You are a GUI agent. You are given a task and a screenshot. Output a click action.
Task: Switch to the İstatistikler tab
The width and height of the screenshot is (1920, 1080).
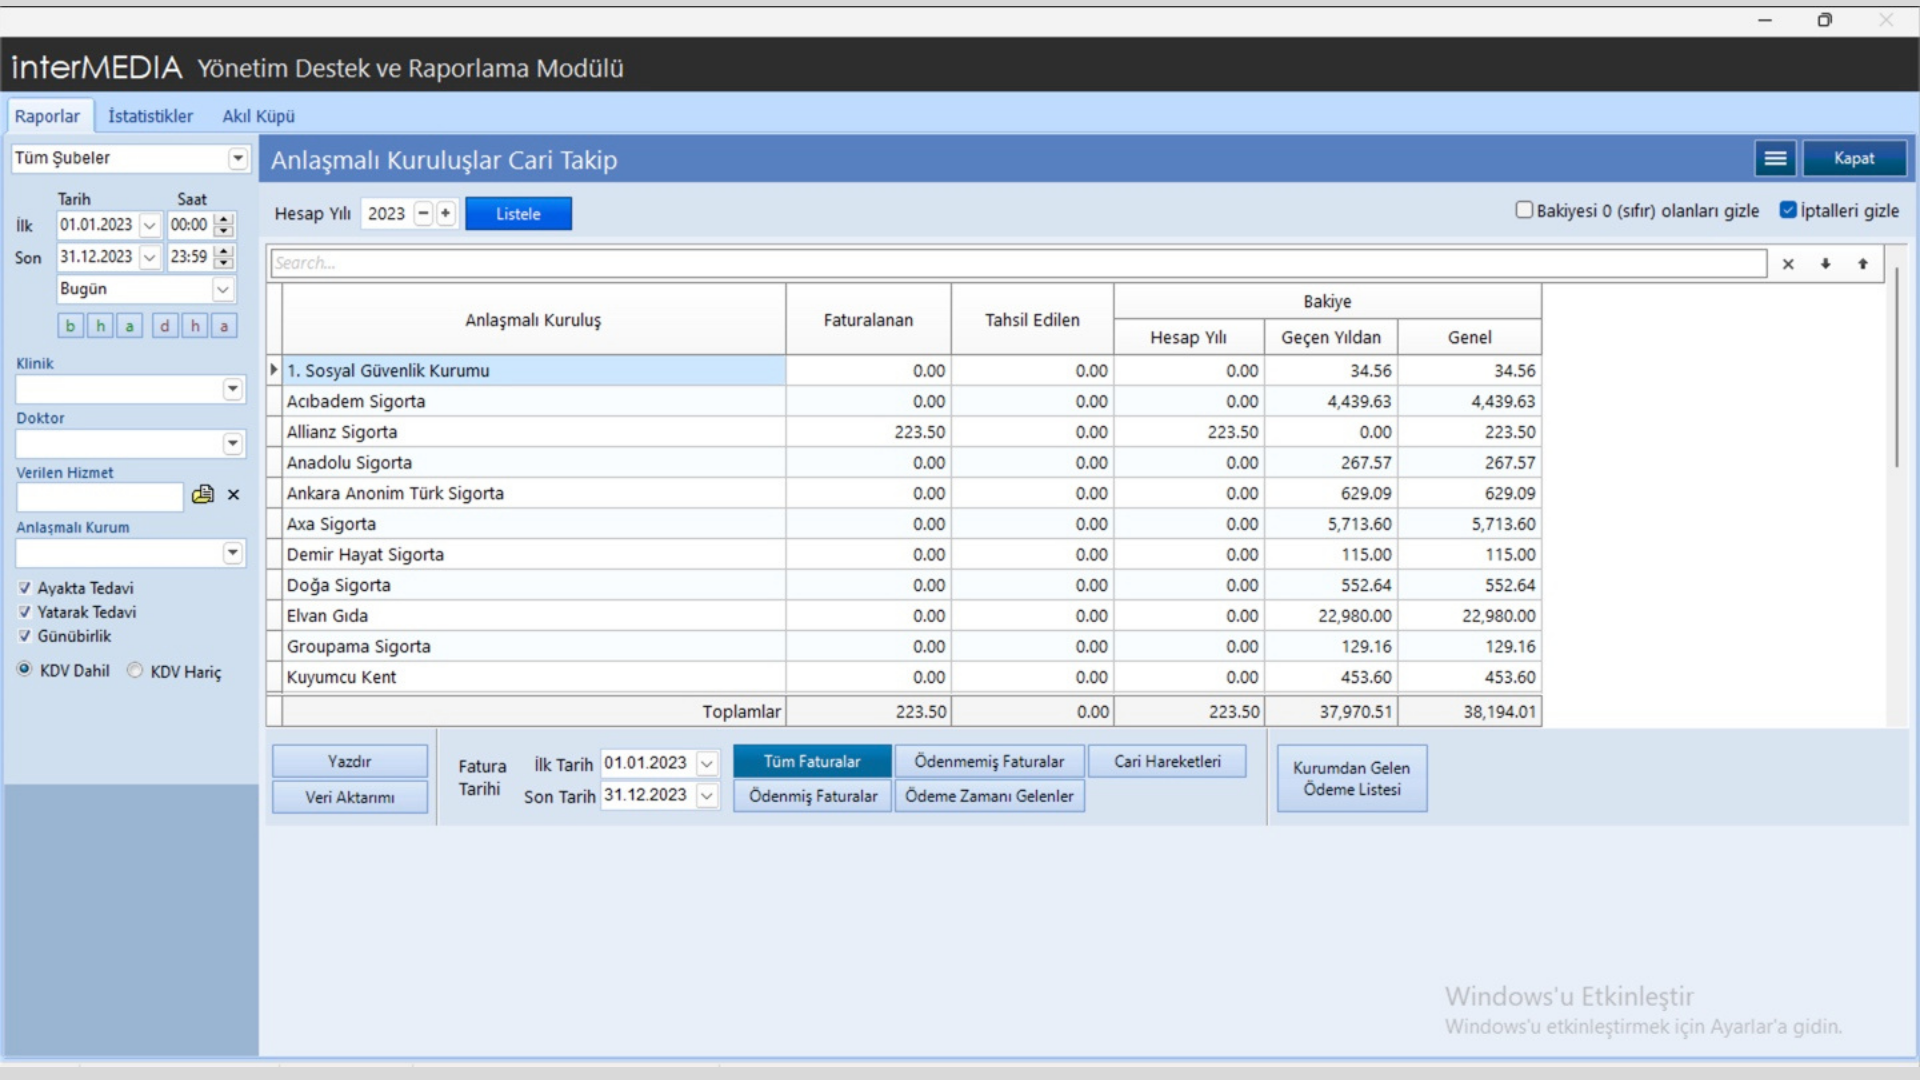click(x=150, y=116)
